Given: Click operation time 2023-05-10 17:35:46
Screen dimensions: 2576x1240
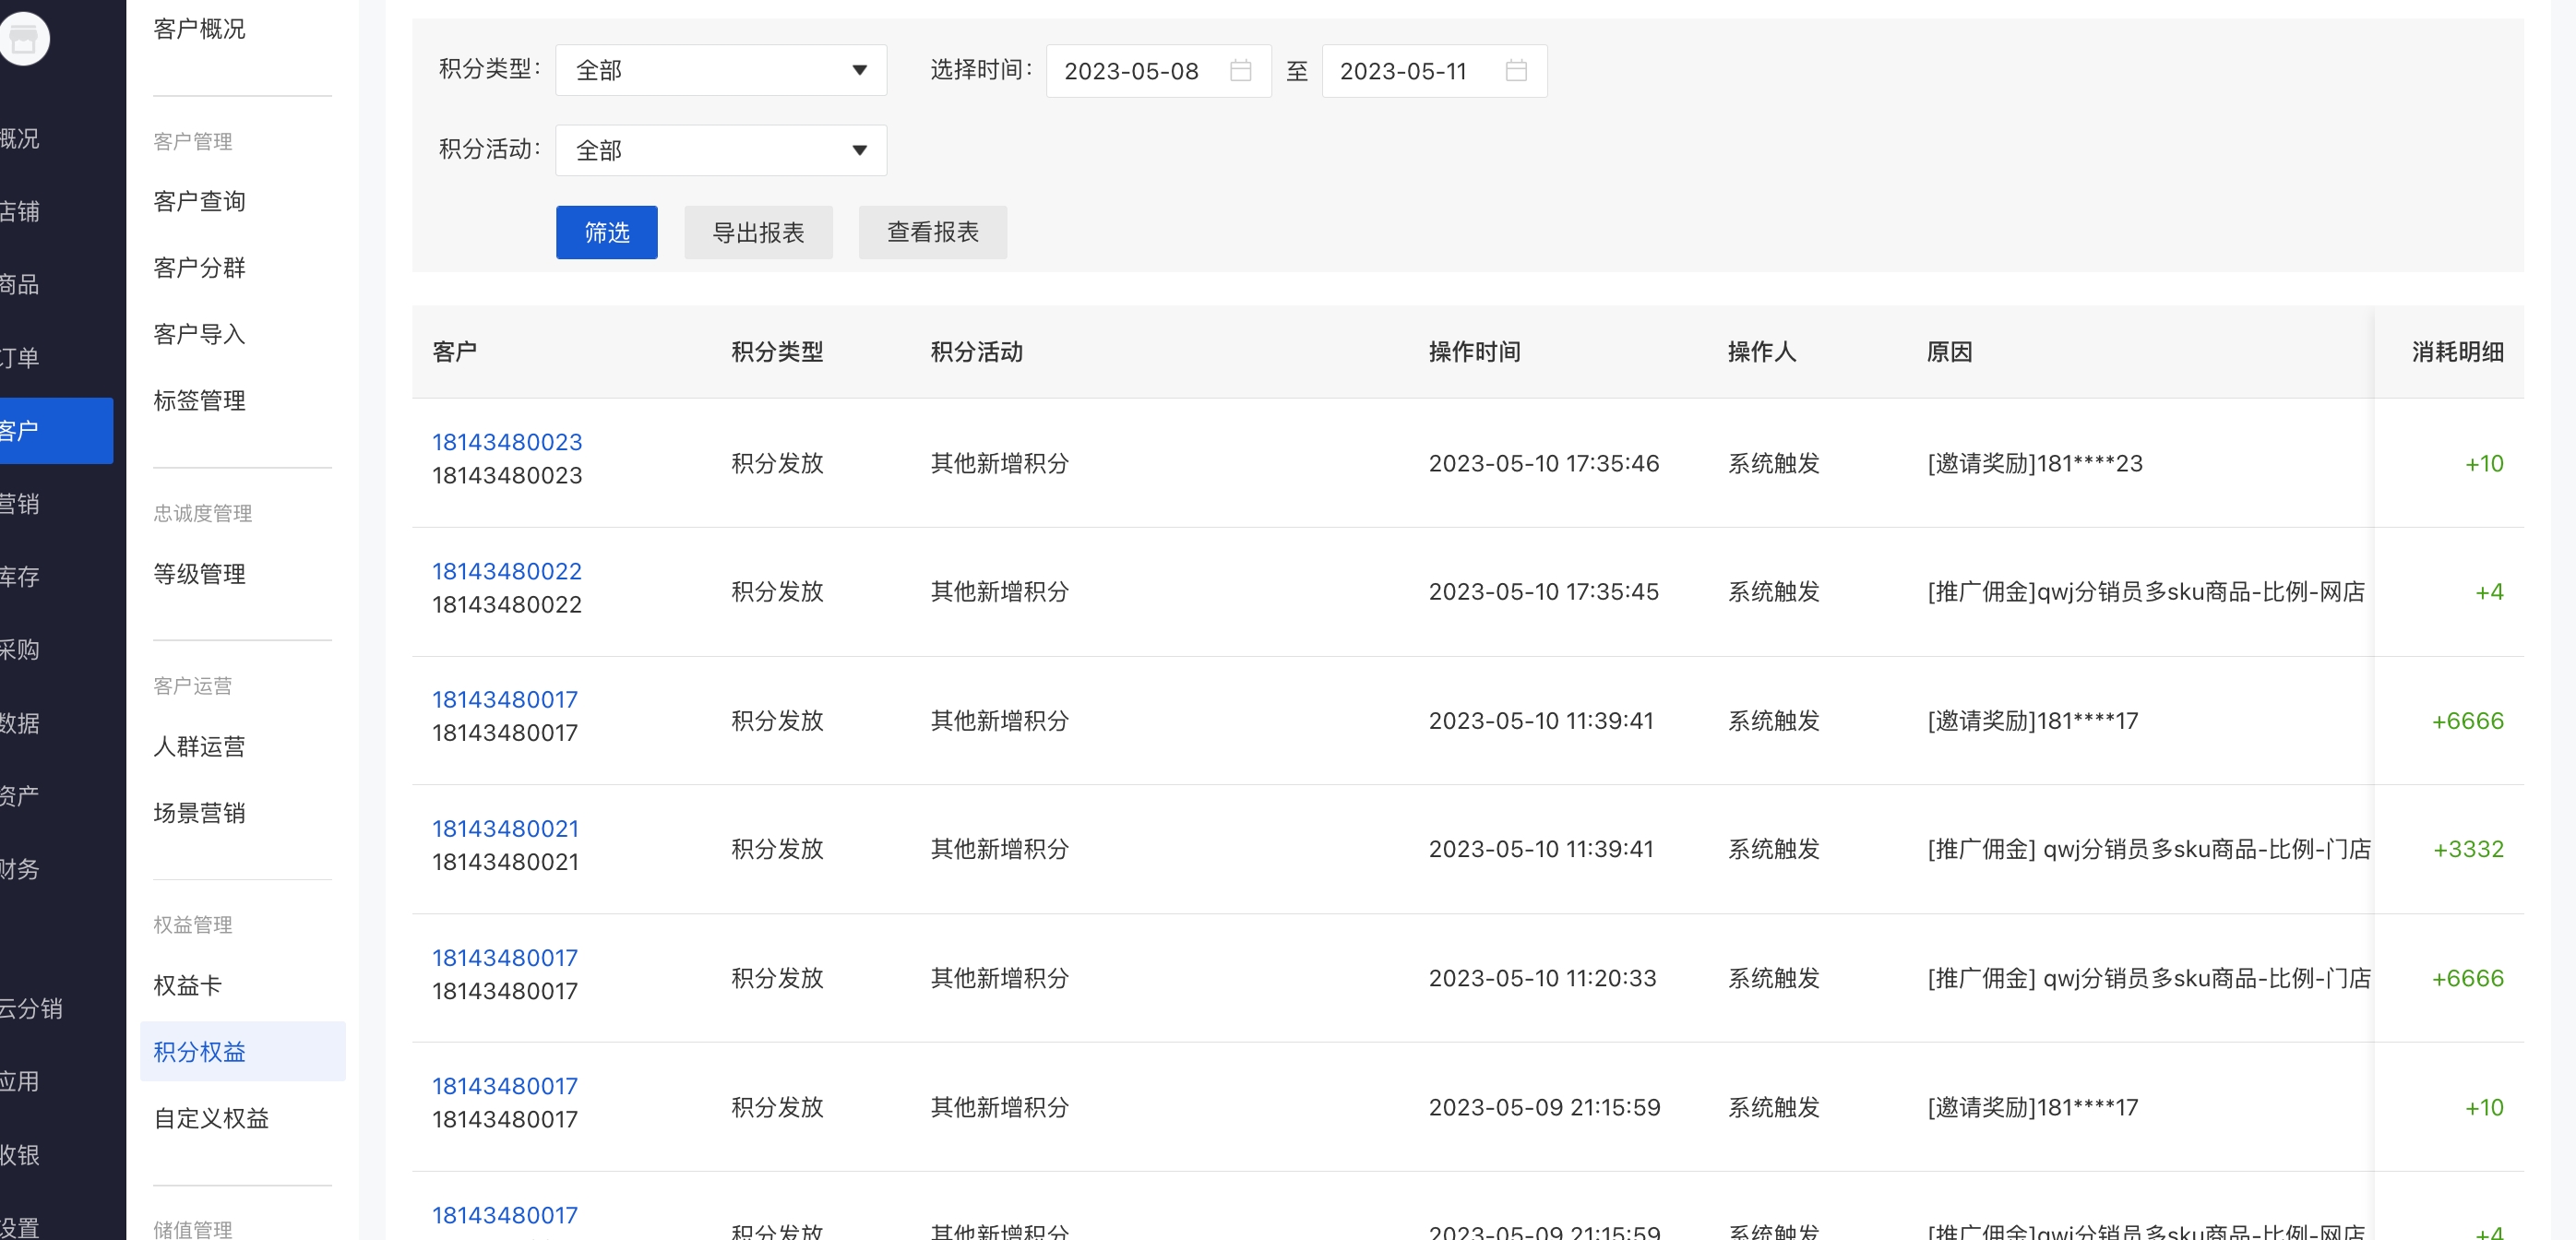Looking at the screenshot, I should [x=1543, y=463].
